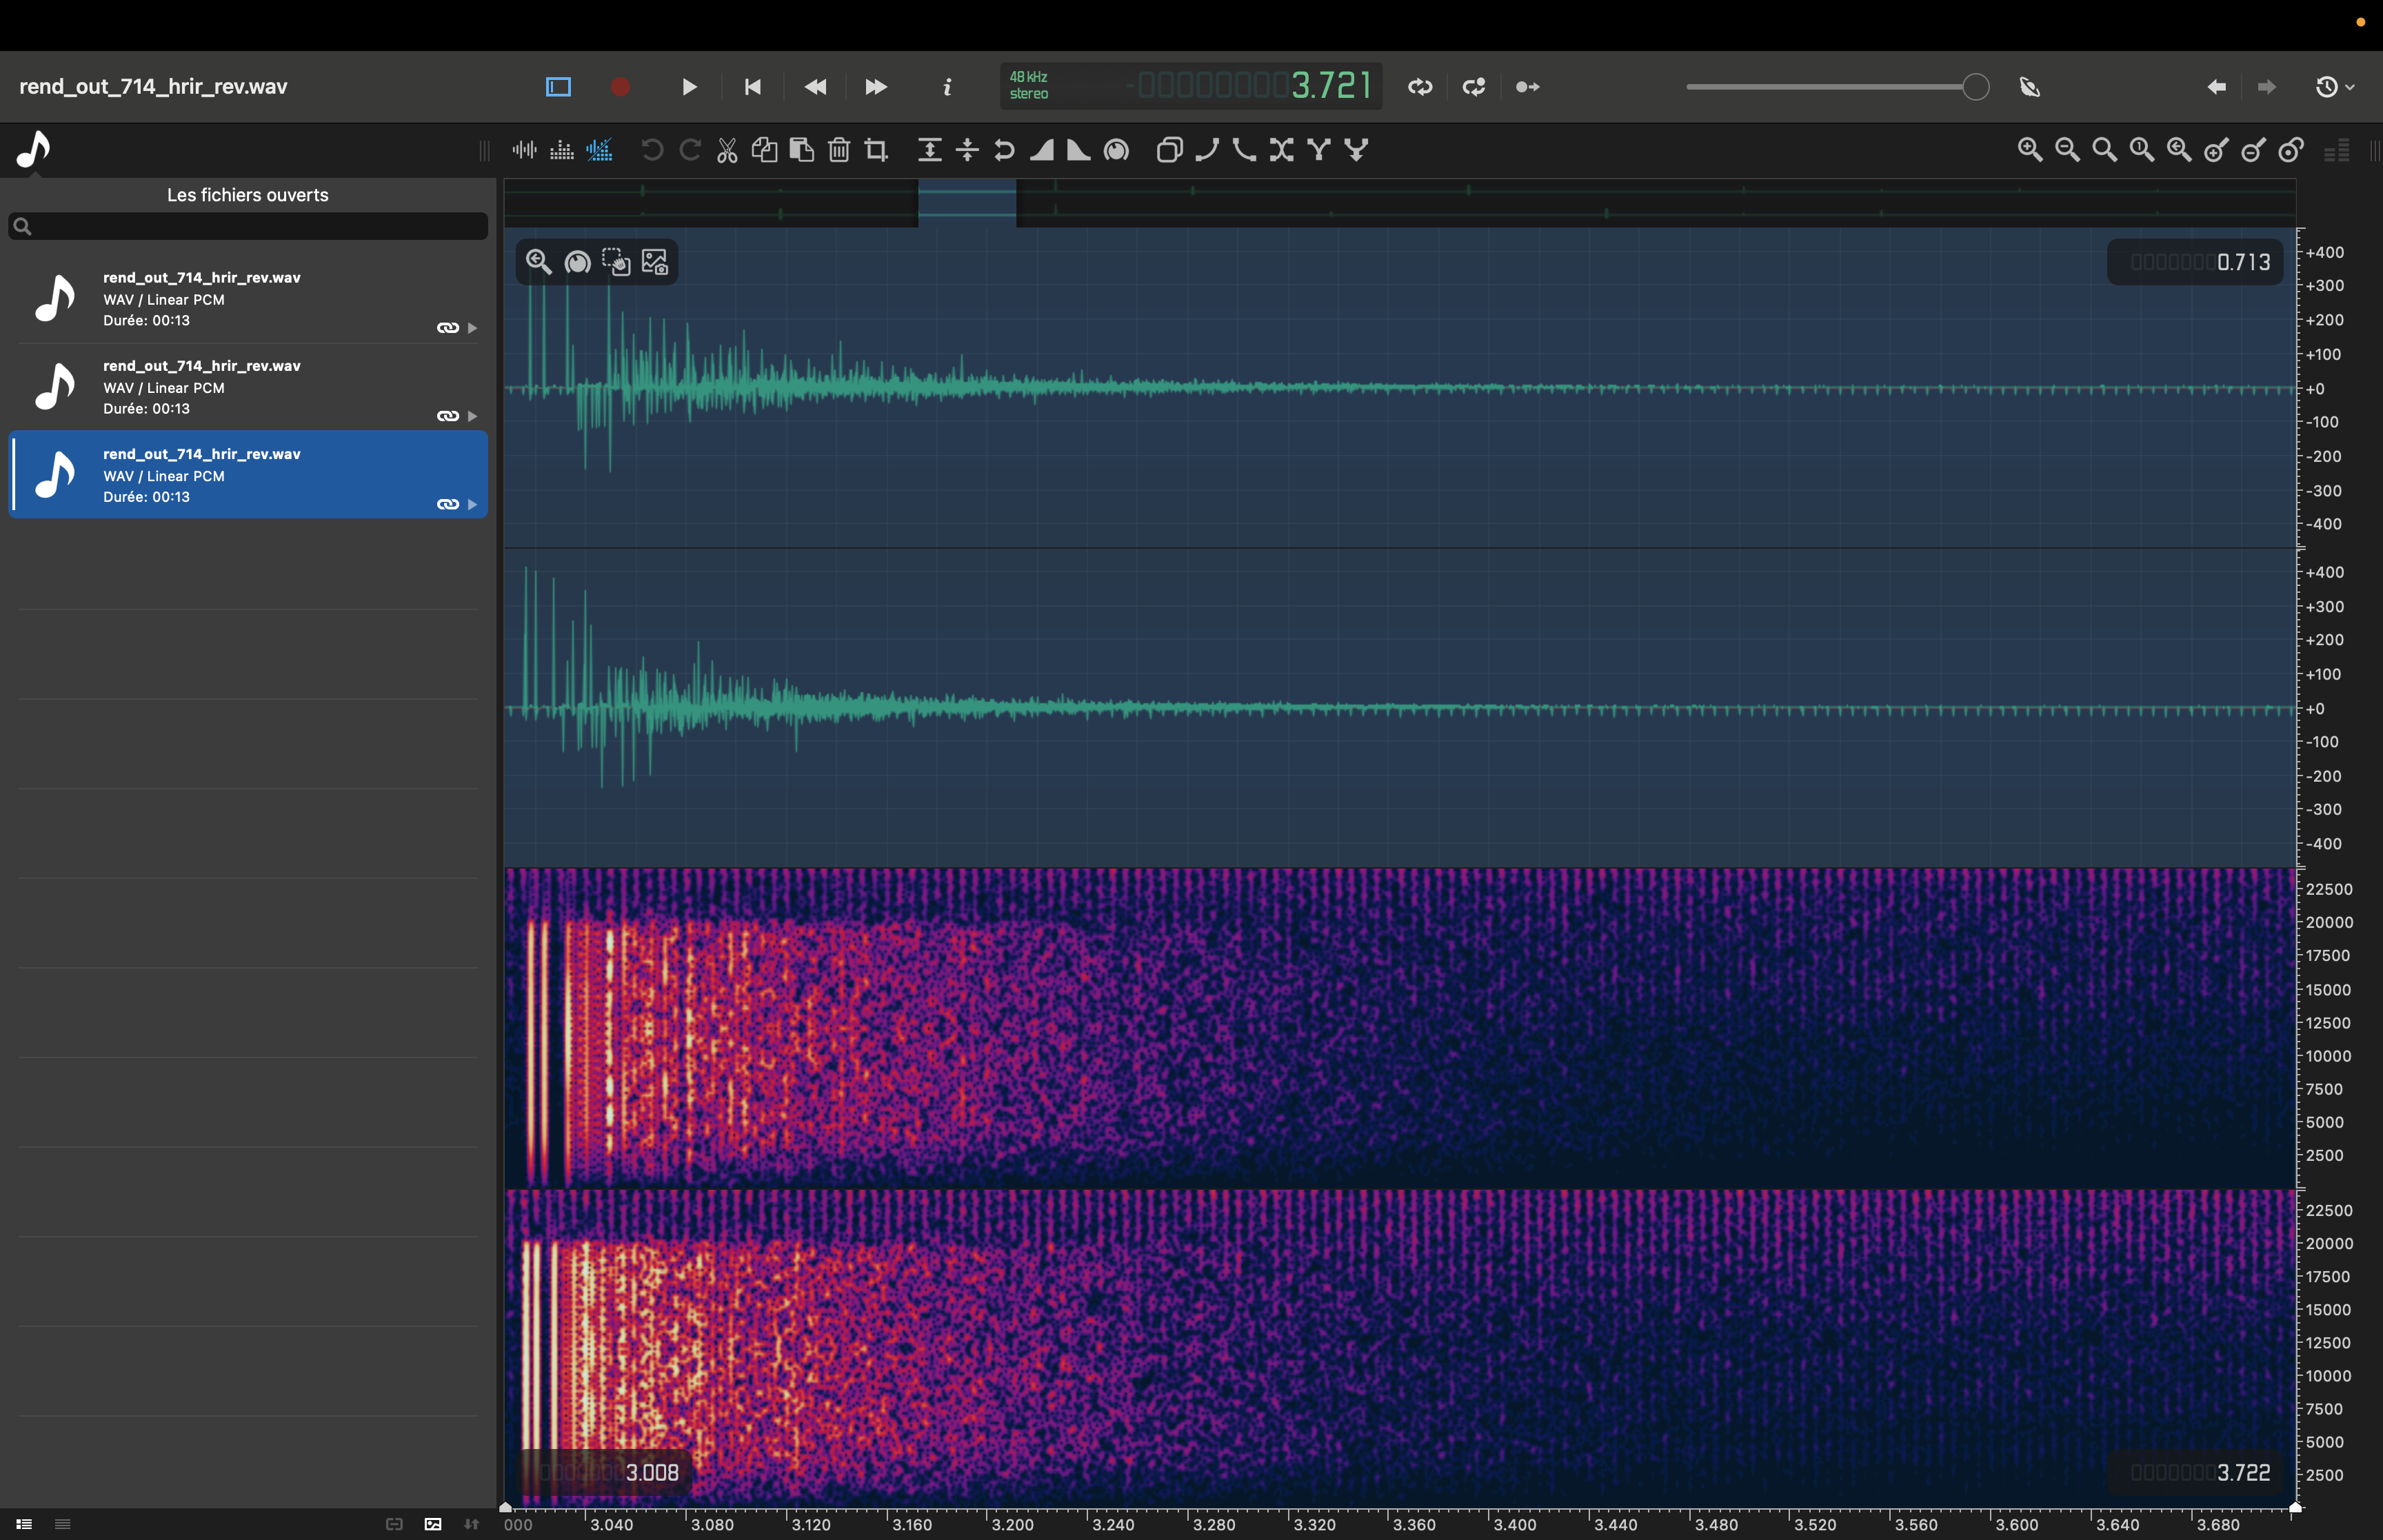This screenshot has height=1540, width=2383.
Task: Click the image snapshot camera icon
Action: point(654,262)
